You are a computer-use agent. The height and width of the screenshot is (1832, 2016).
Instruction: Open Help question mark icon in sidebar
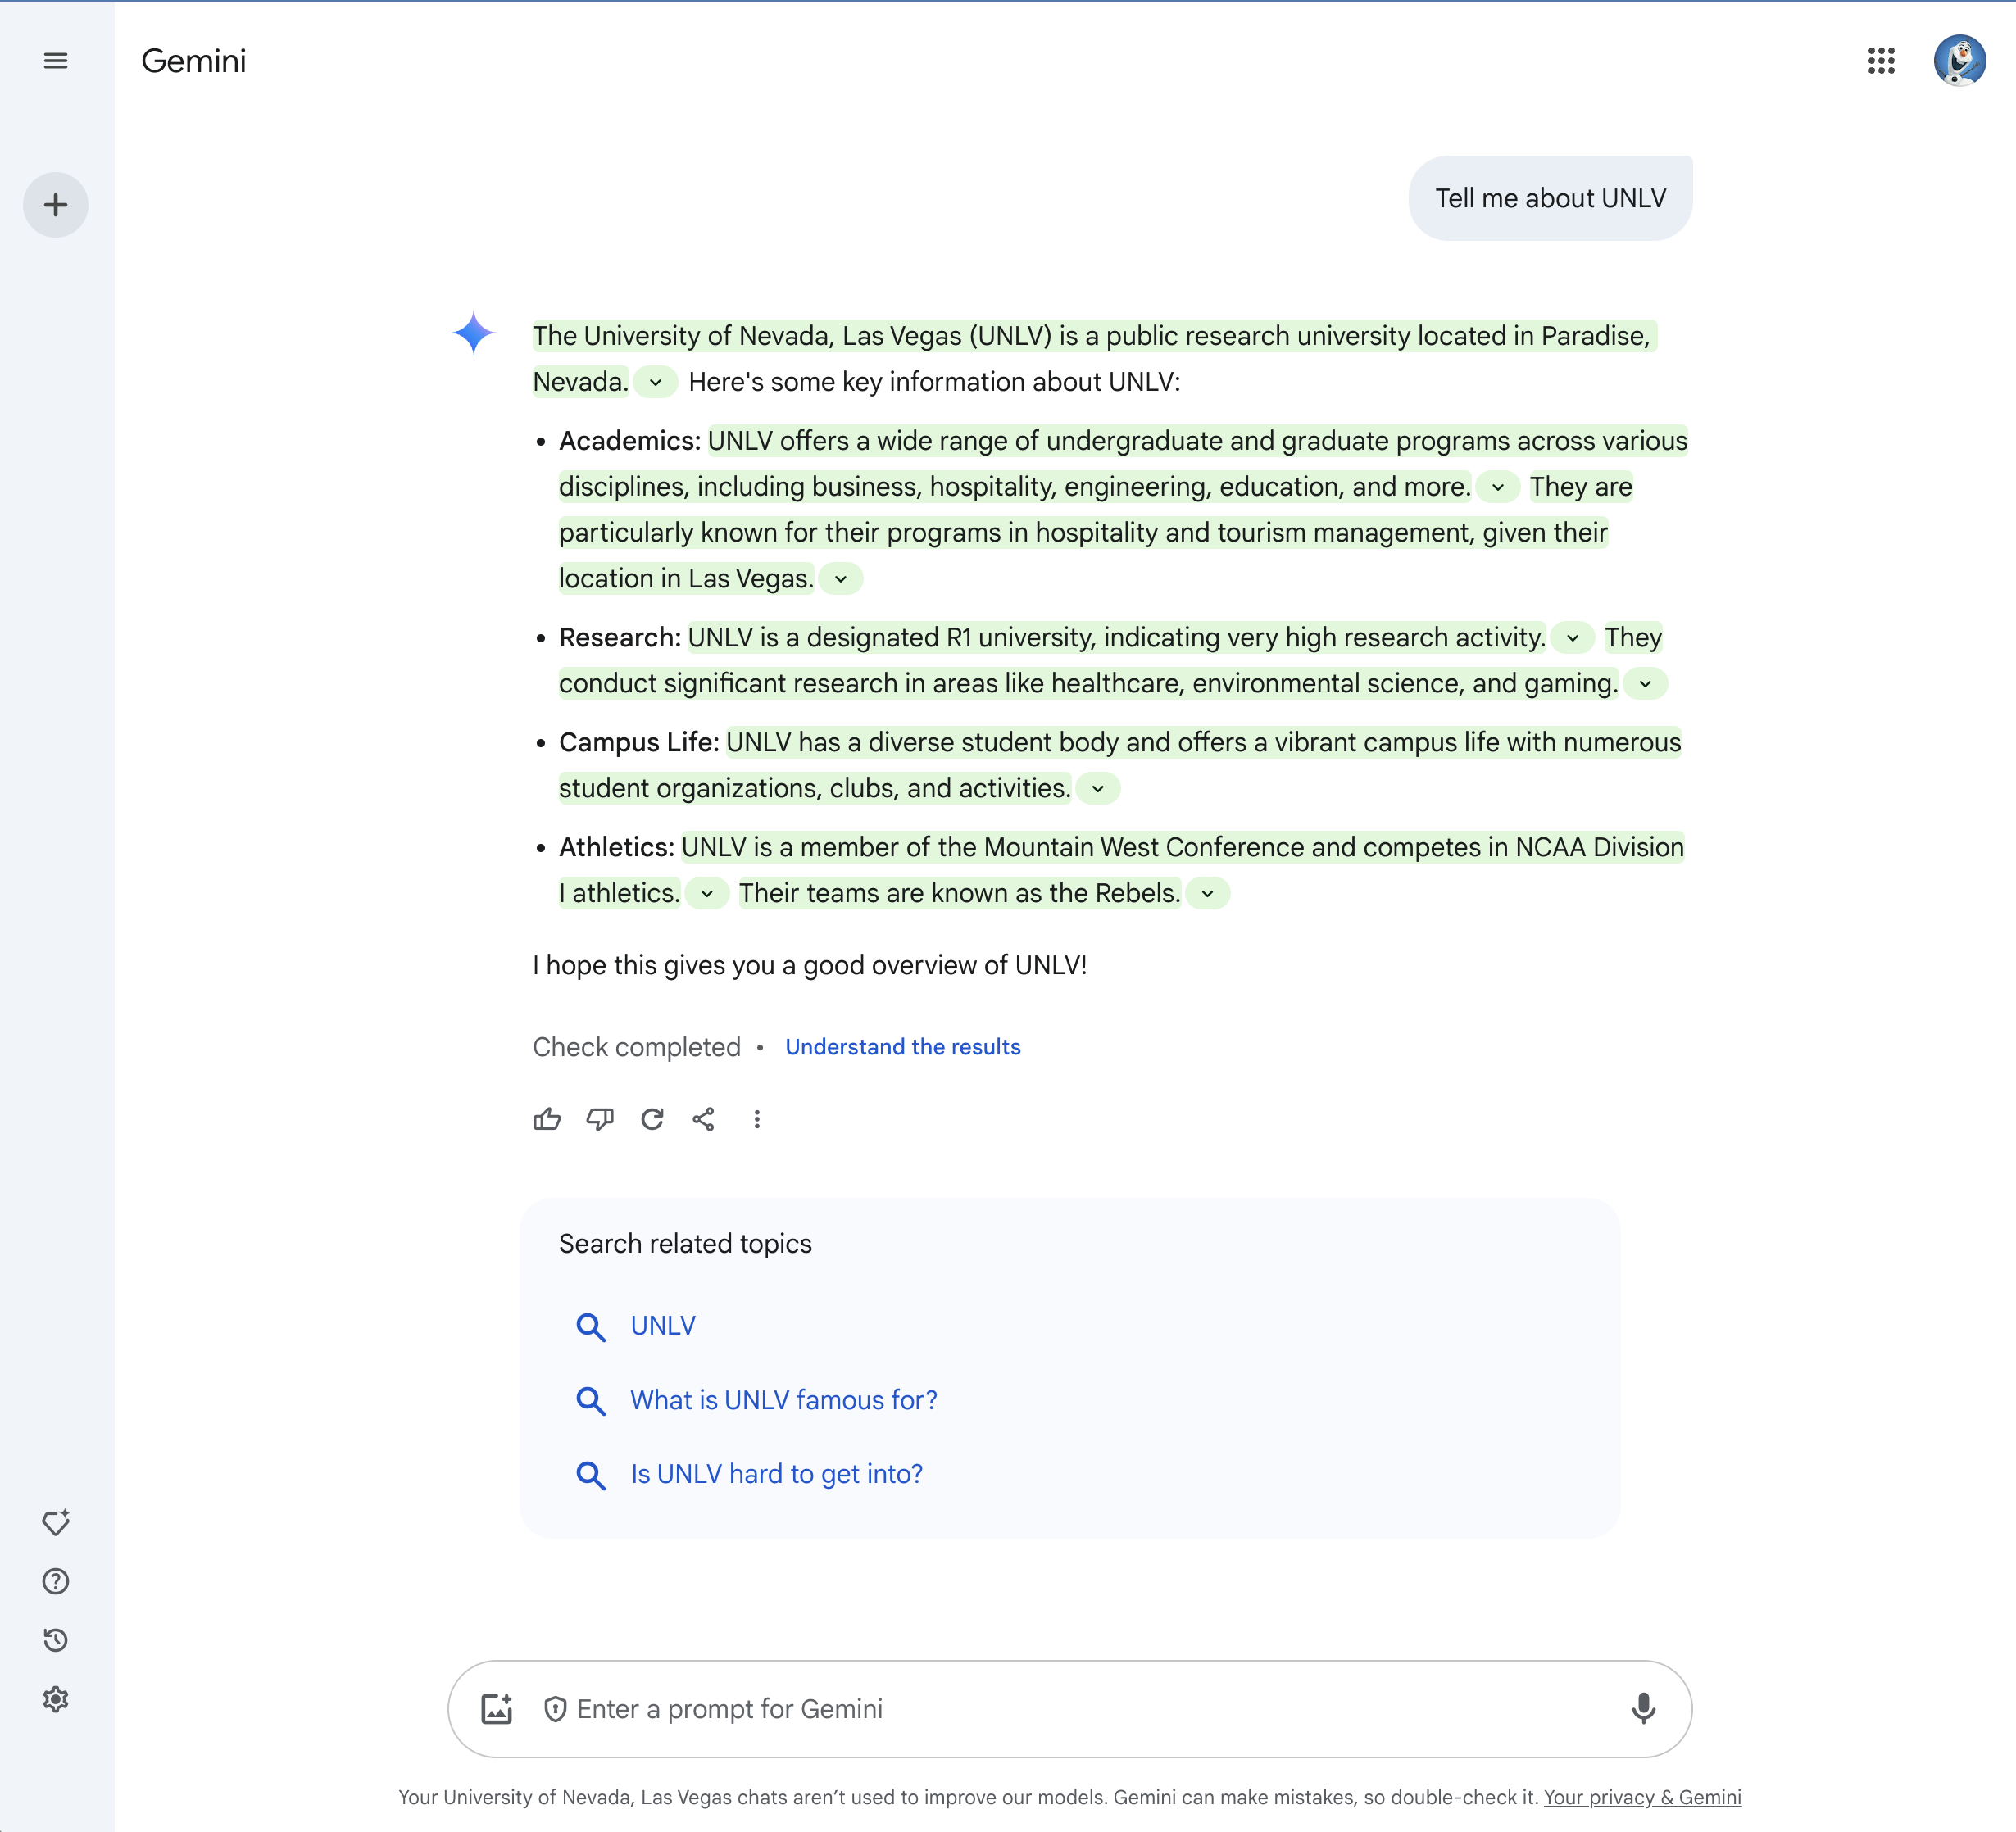(x=56, y=1581)
